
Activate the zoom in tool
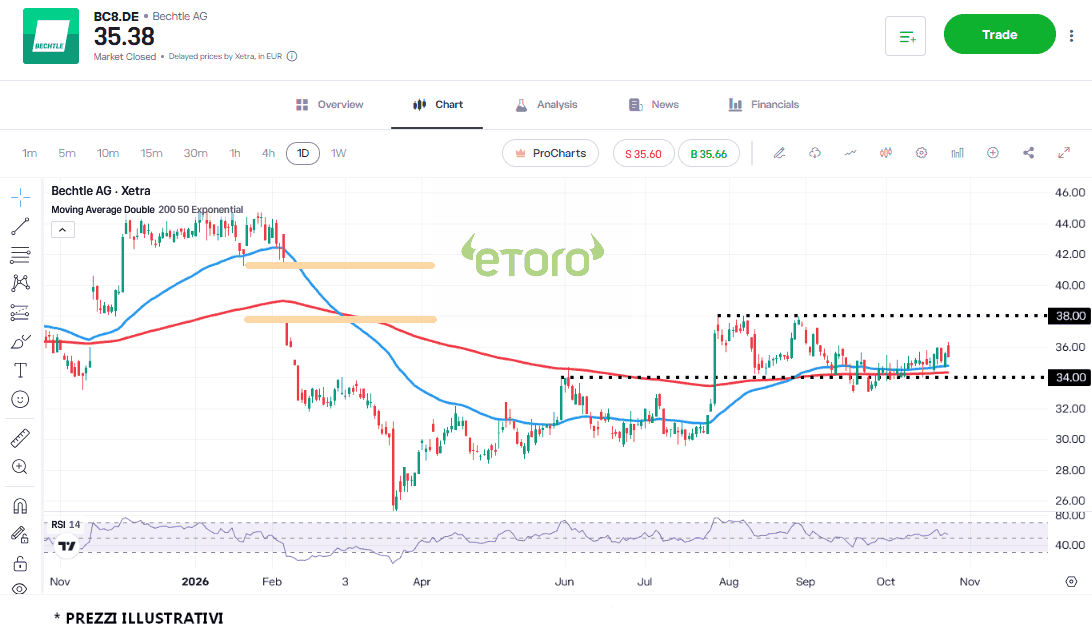(20, 467)
